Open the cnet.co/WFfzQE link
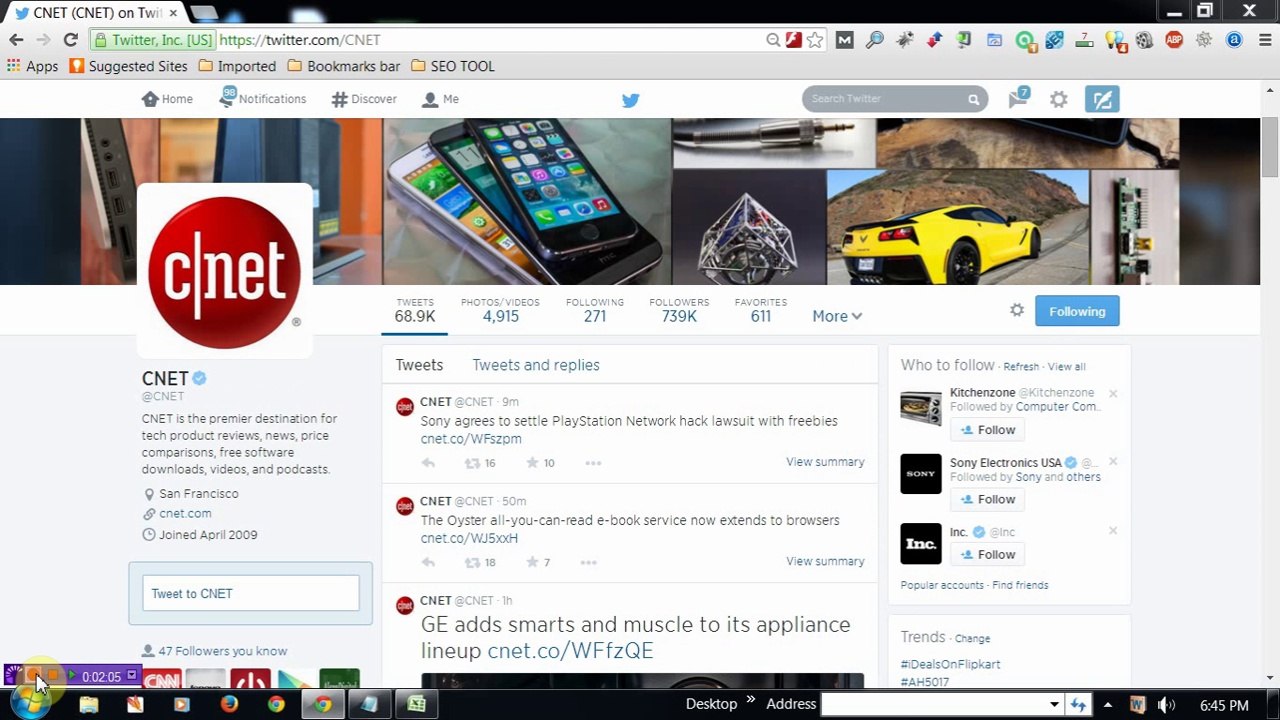1280x720 pixels. pos(570,651)
